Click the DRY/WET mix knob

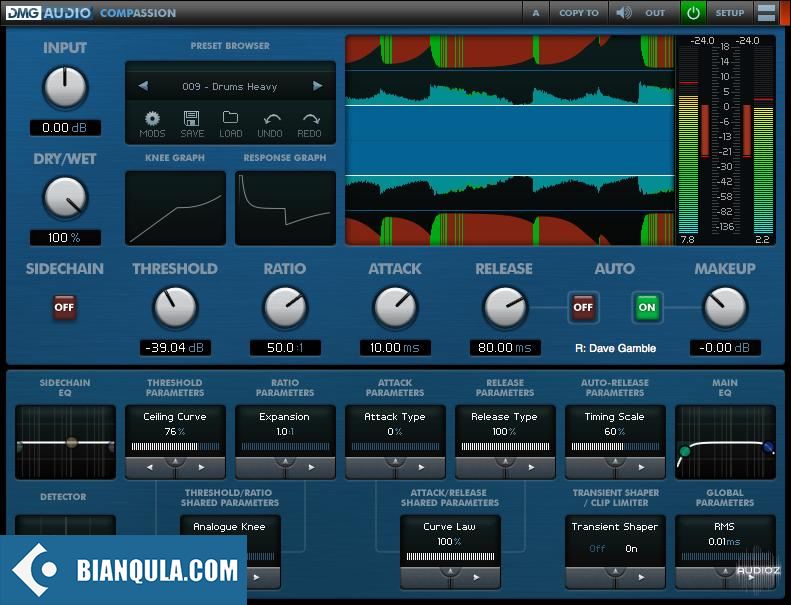click(65, 198)
